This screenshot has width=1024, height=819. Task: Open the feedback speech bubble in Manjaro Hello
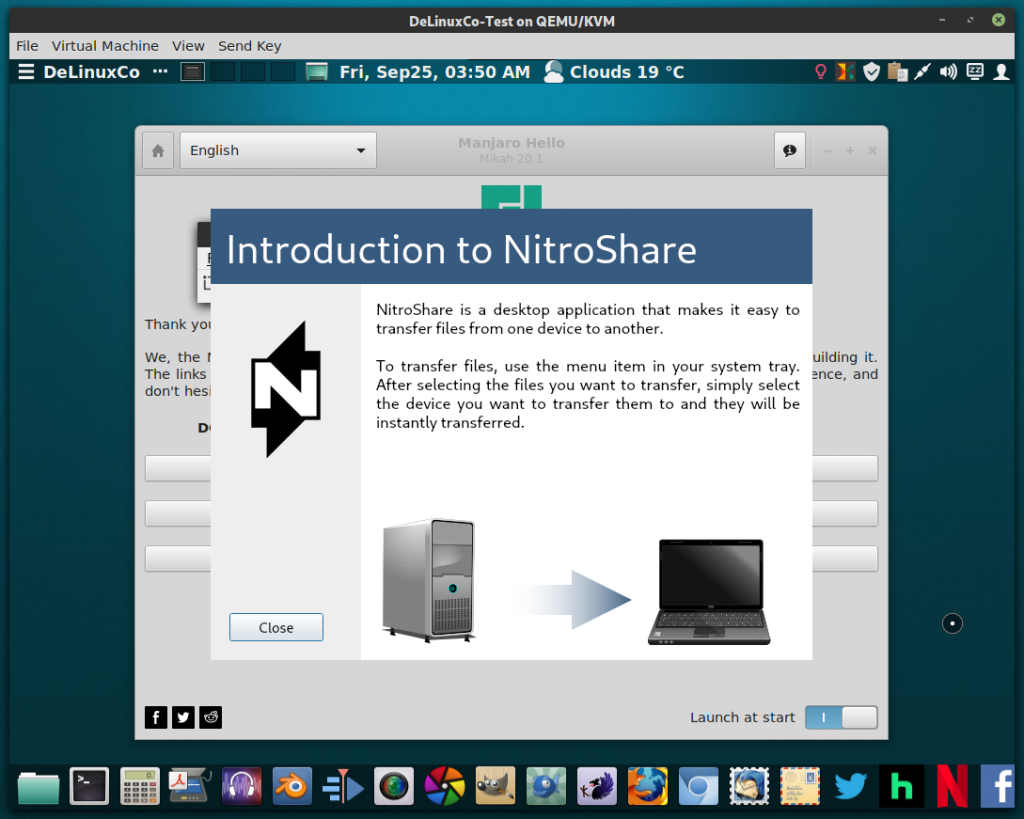point(789,149)
